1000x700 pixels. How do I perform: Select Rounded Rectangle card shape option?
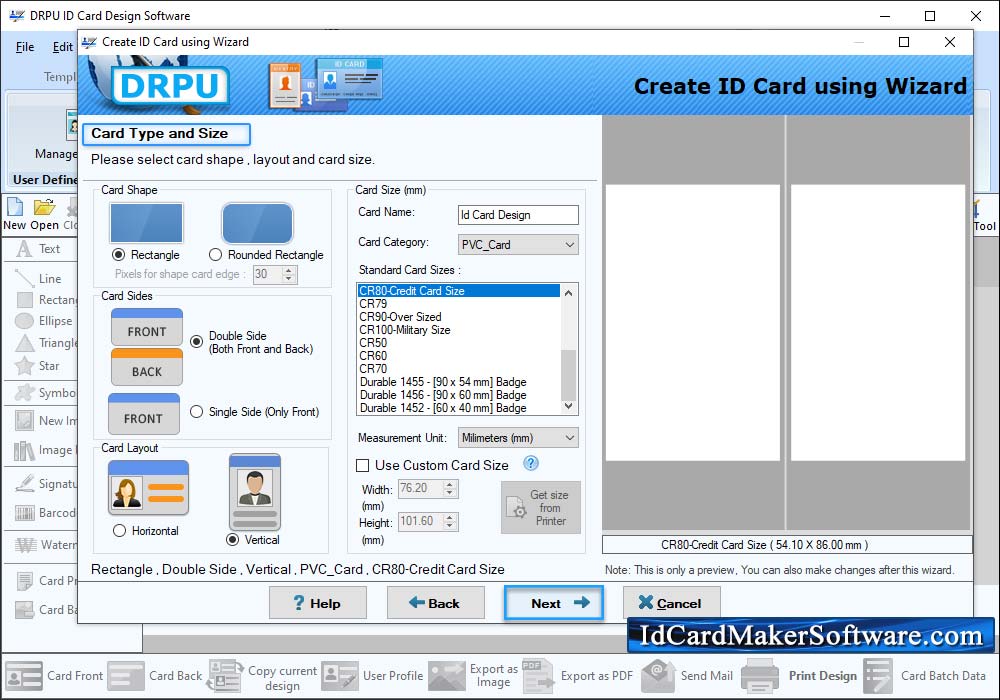[216, 255]
